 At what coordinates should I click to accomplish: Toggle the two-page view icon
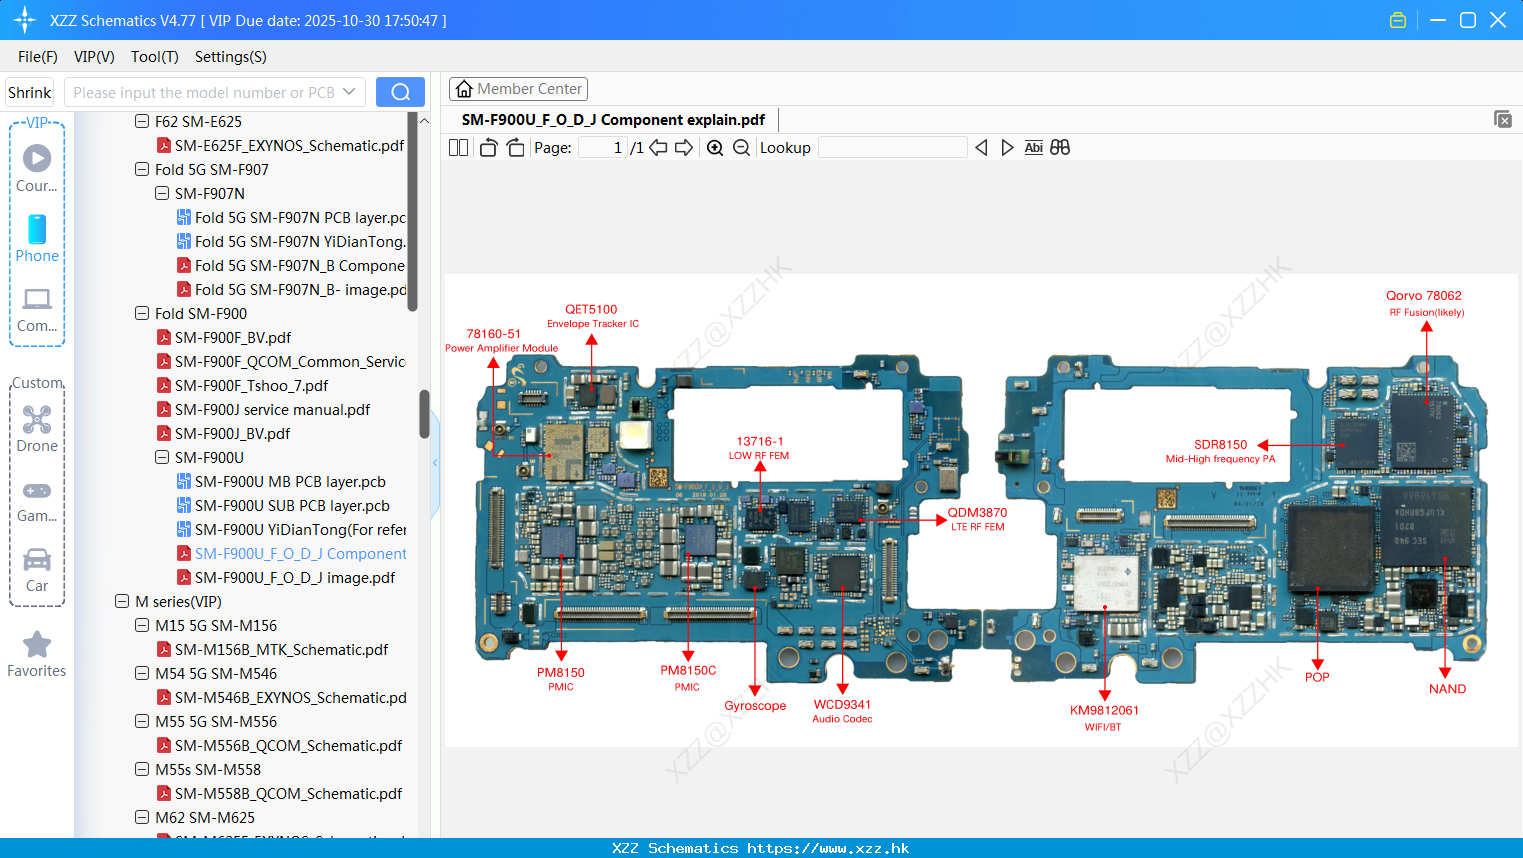458,148
